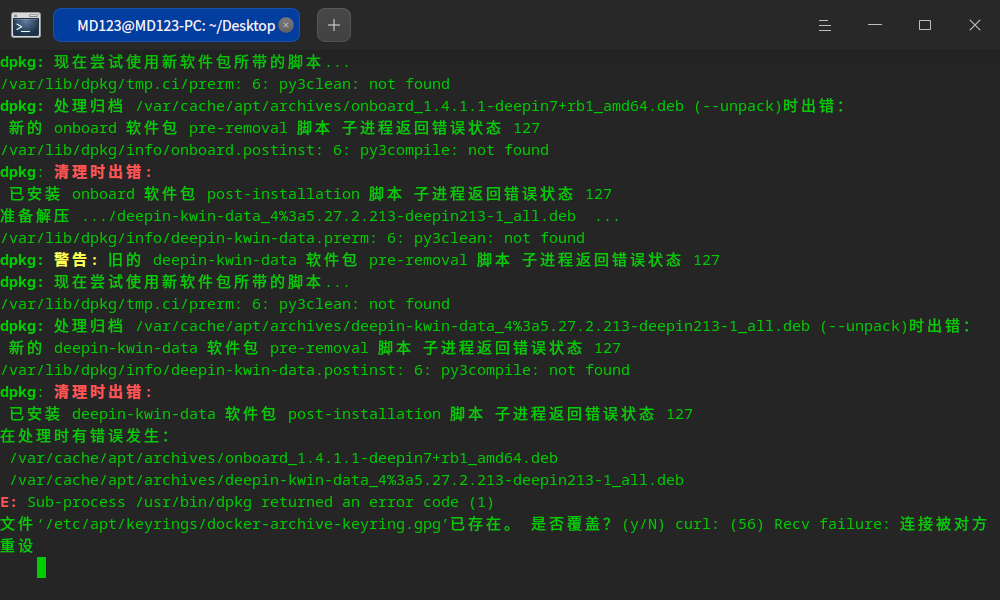This screenshot has width=1000, height=600.
Task: Click the /usr/bin/dpkg sub-process error line
Action: pos(247,502)
